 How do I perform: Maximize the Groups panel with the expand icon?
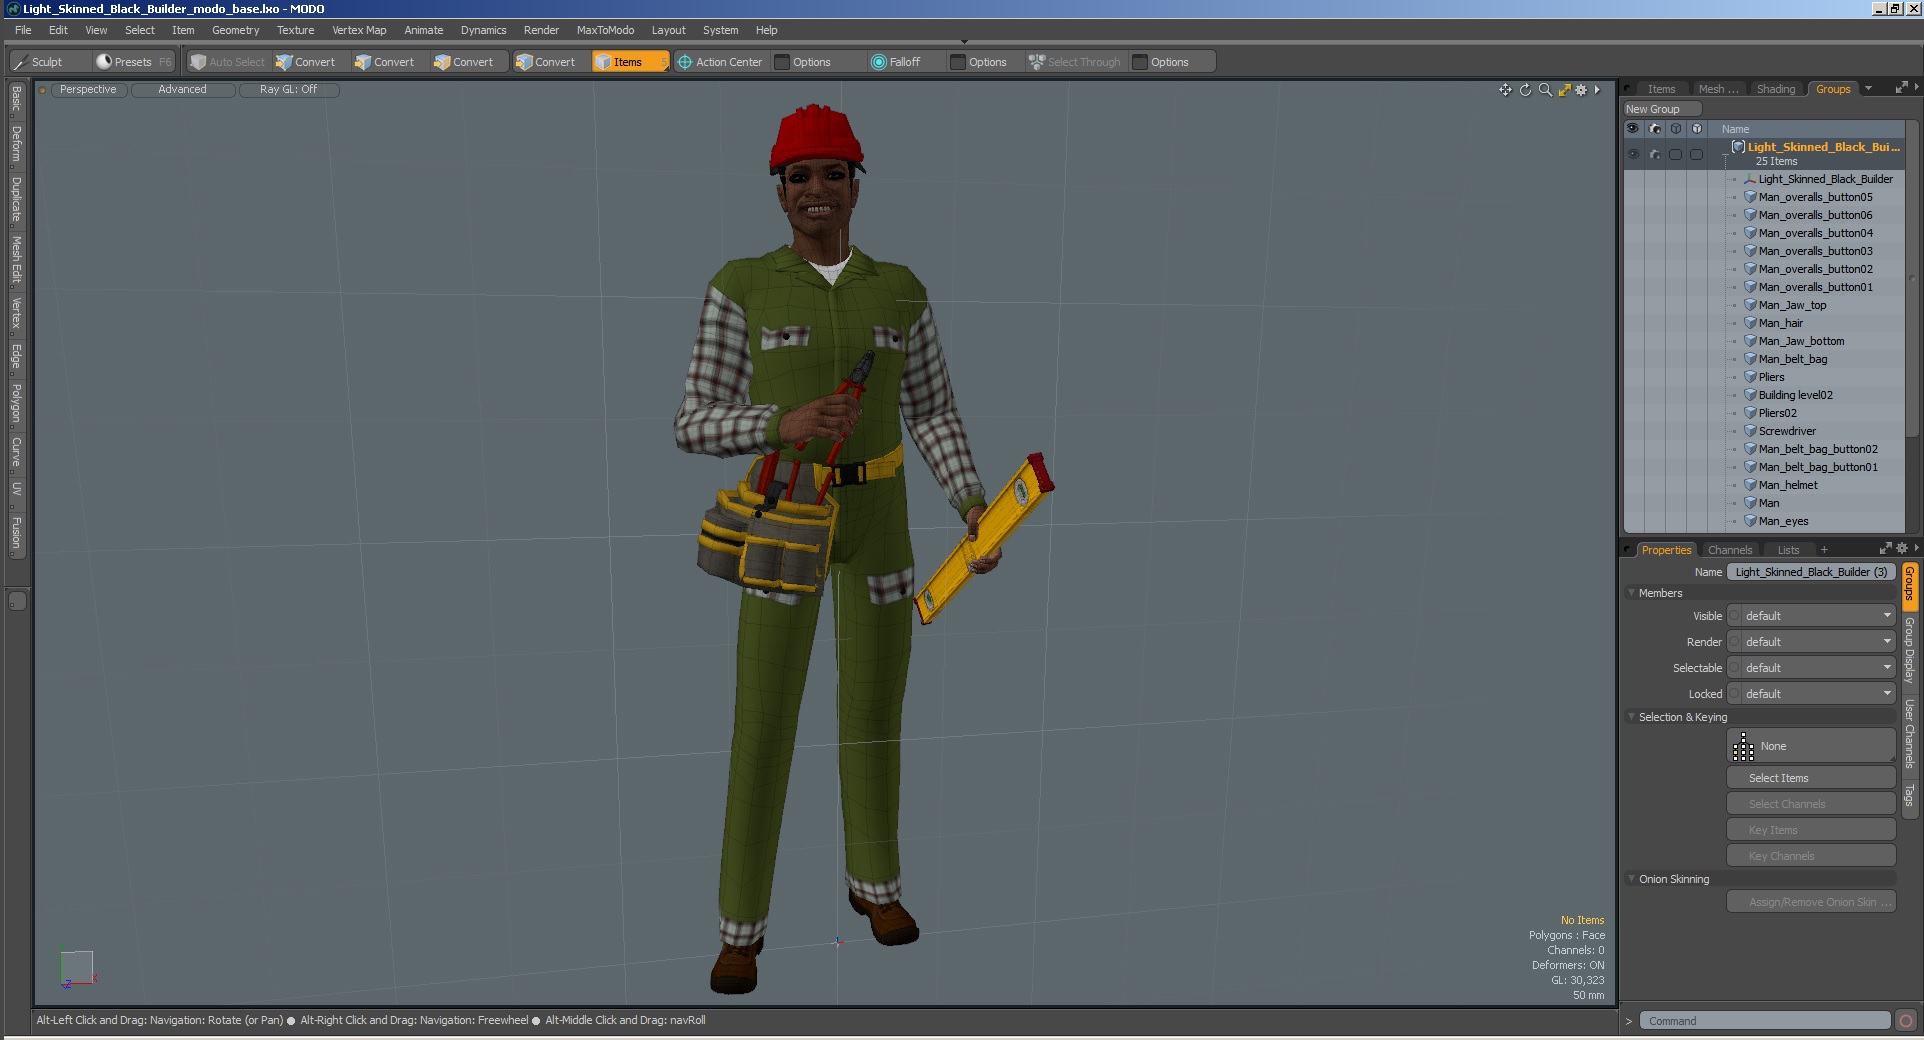pyautogui.click(x=1901, y=88)
